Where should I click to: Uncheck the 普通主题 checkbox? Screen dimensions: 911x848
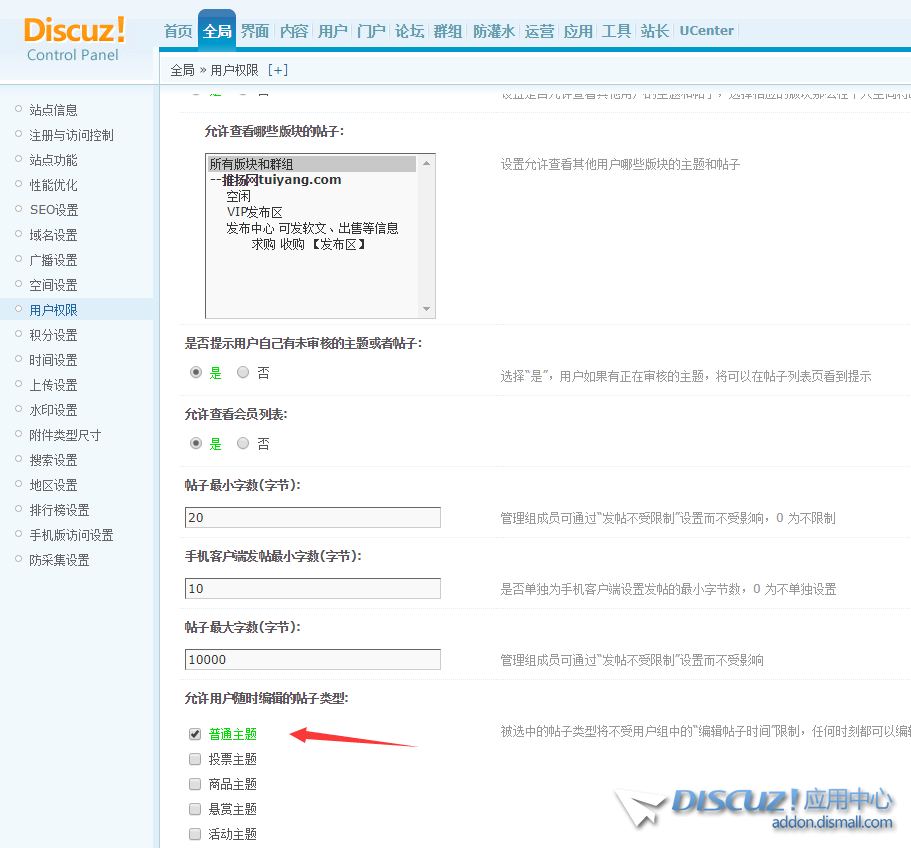click(x=195, y=734)
